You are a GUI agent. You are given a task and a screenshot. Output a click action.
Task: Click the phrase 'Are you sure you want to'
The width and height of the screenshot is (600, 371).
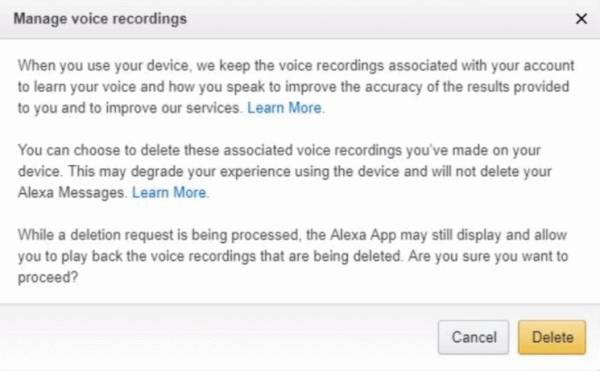(x=488, y=256)
